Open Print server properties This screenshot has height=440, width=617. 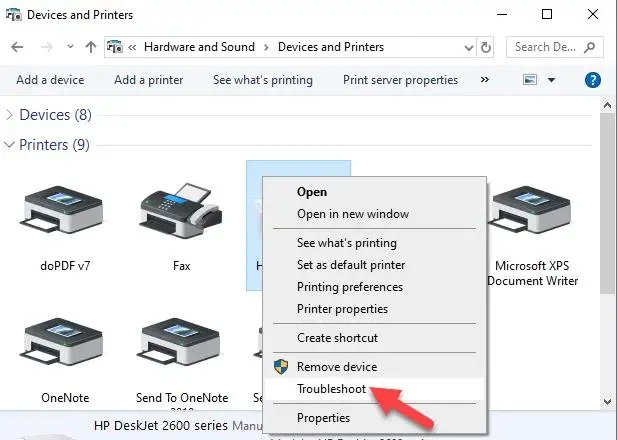click(x=400, y=80)
